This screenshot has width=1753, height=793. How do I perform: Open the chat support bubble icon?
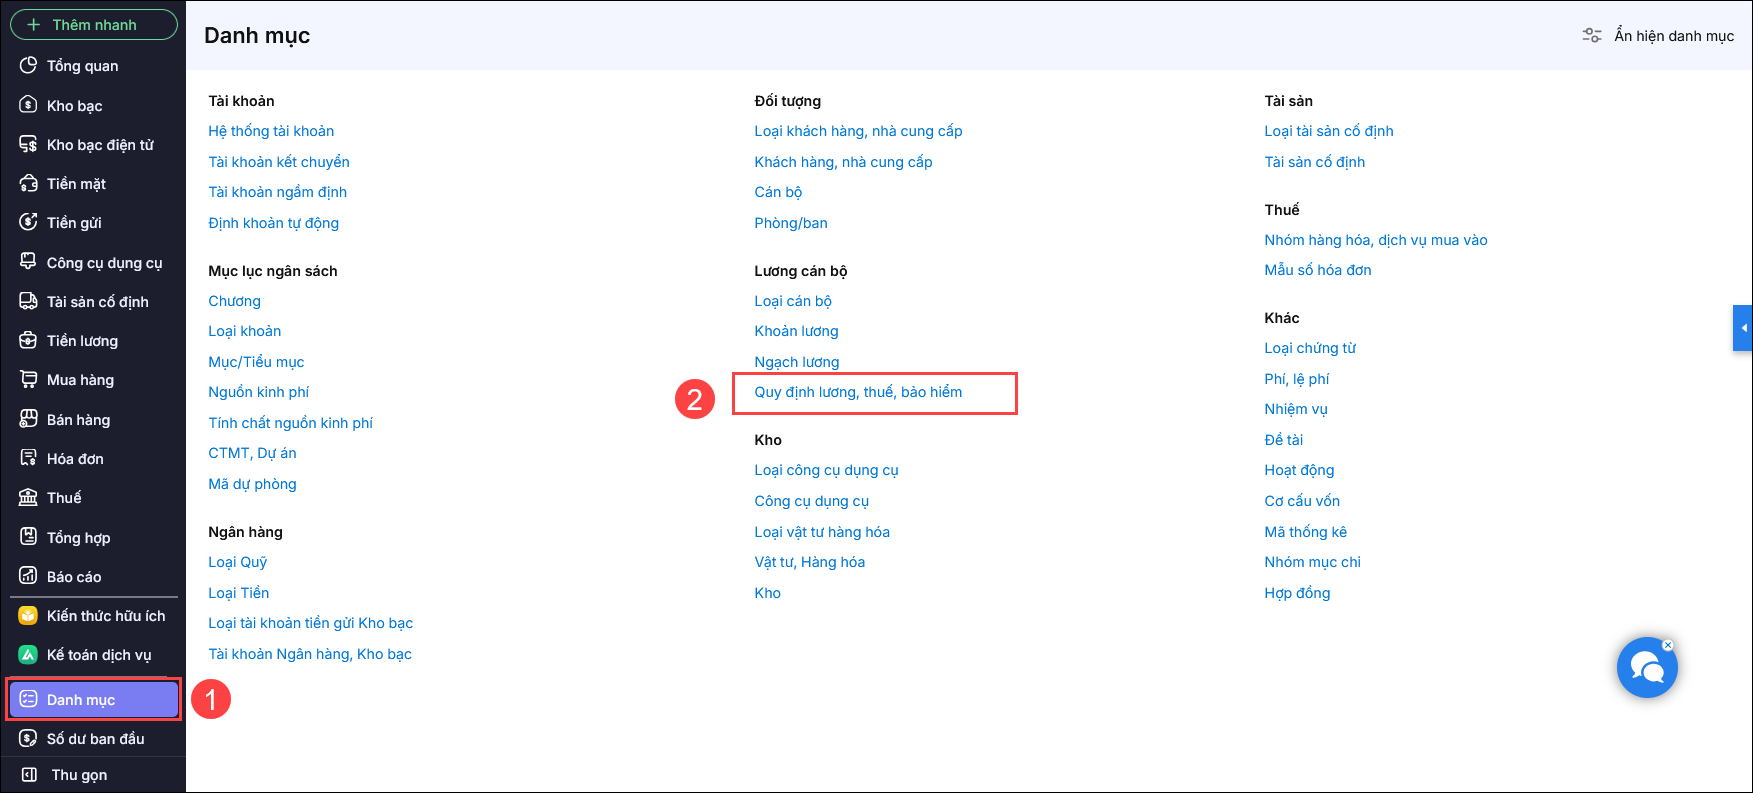(x=1645, y=668)
